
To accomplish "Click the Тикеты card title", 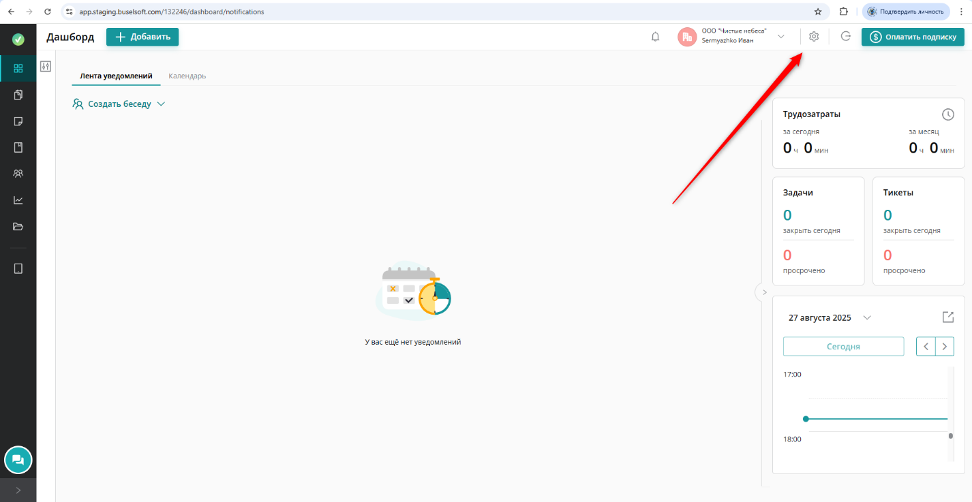I will [x=898, y=192].
